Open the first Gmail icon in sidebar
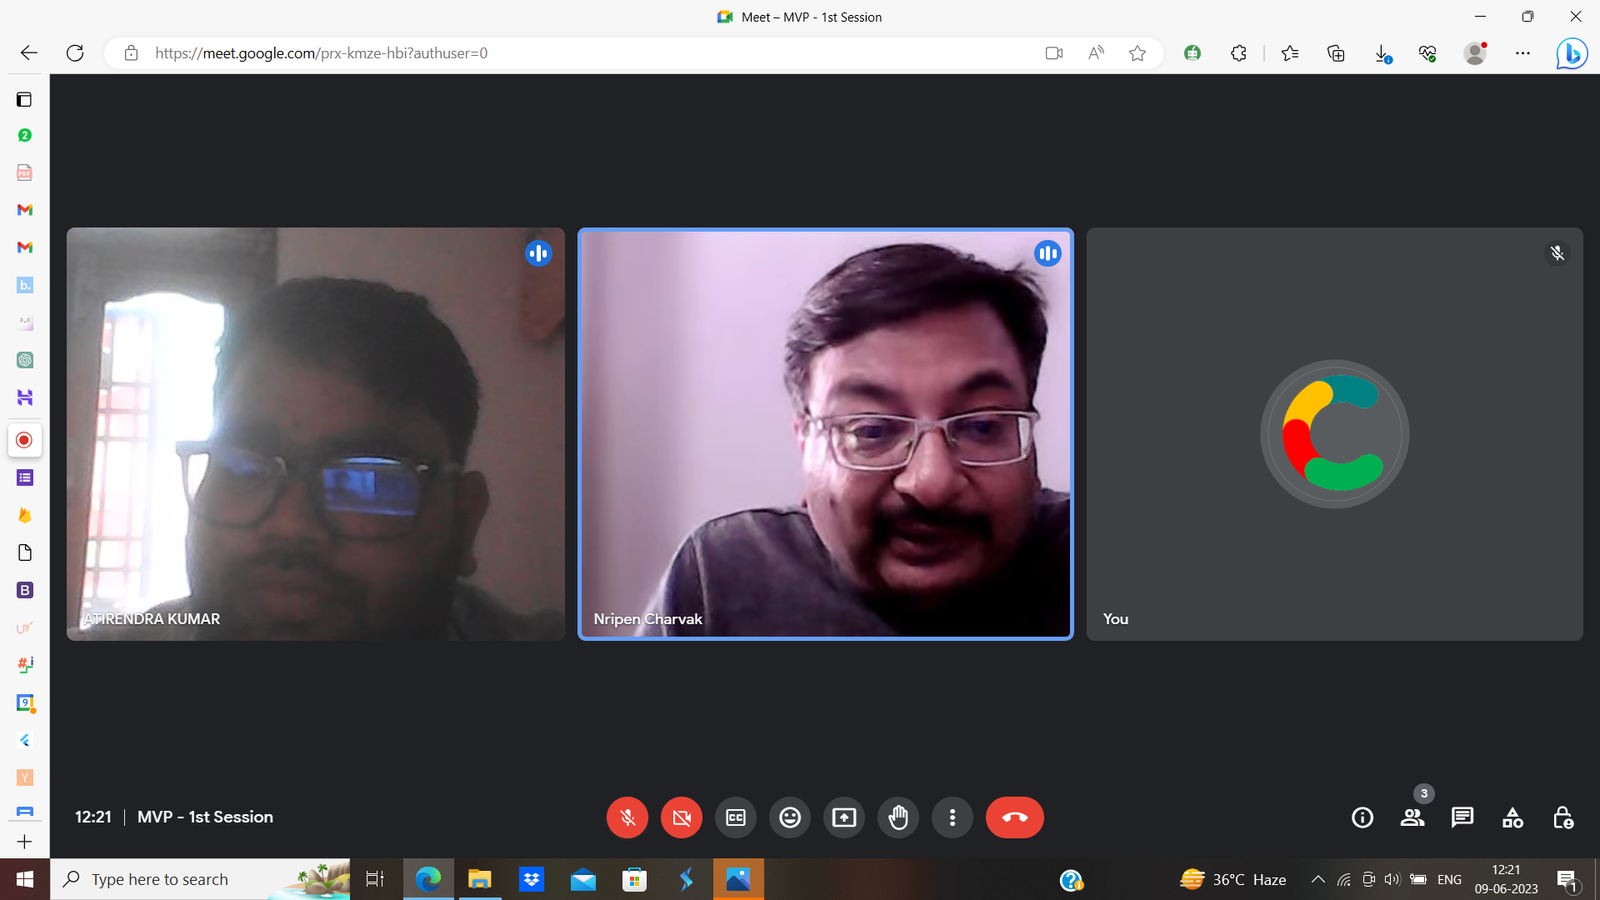 pos(25,210)
